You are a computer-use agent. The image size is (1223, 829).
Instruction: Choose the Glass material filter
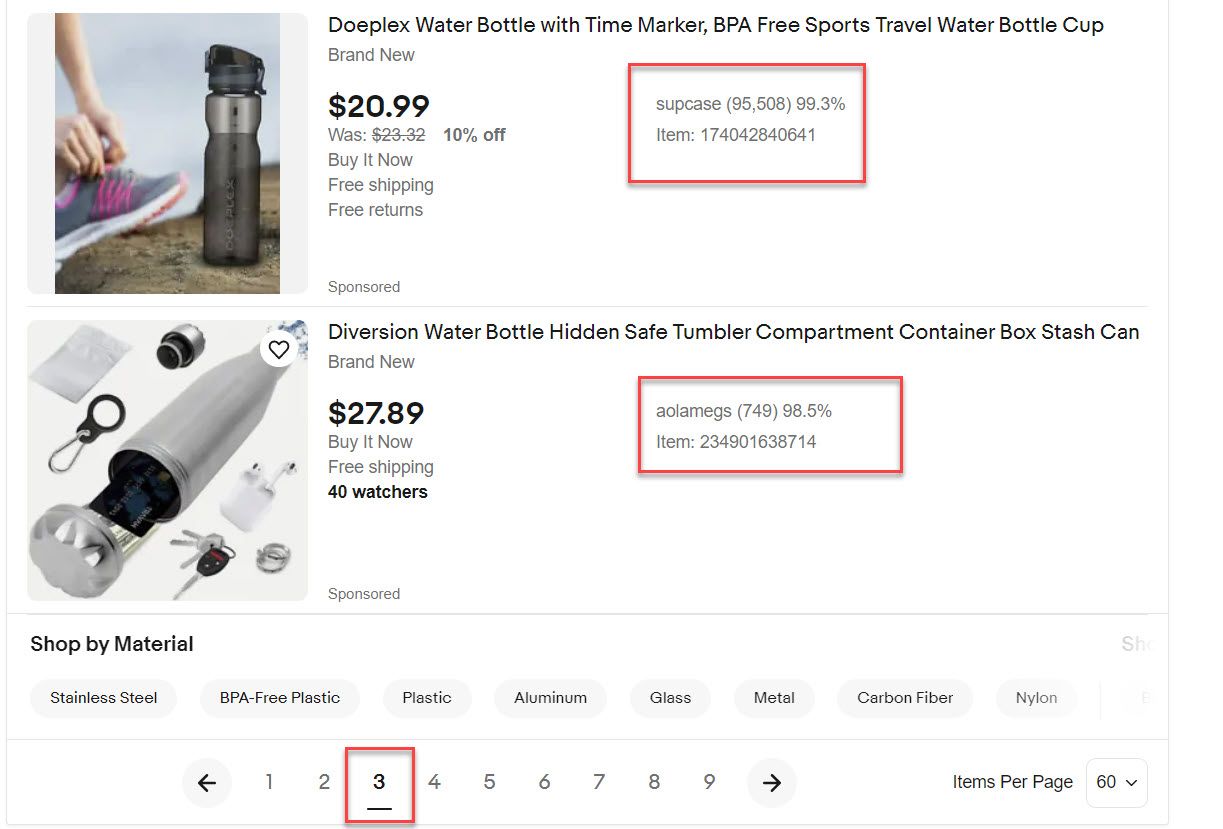[x=670, y=698]
